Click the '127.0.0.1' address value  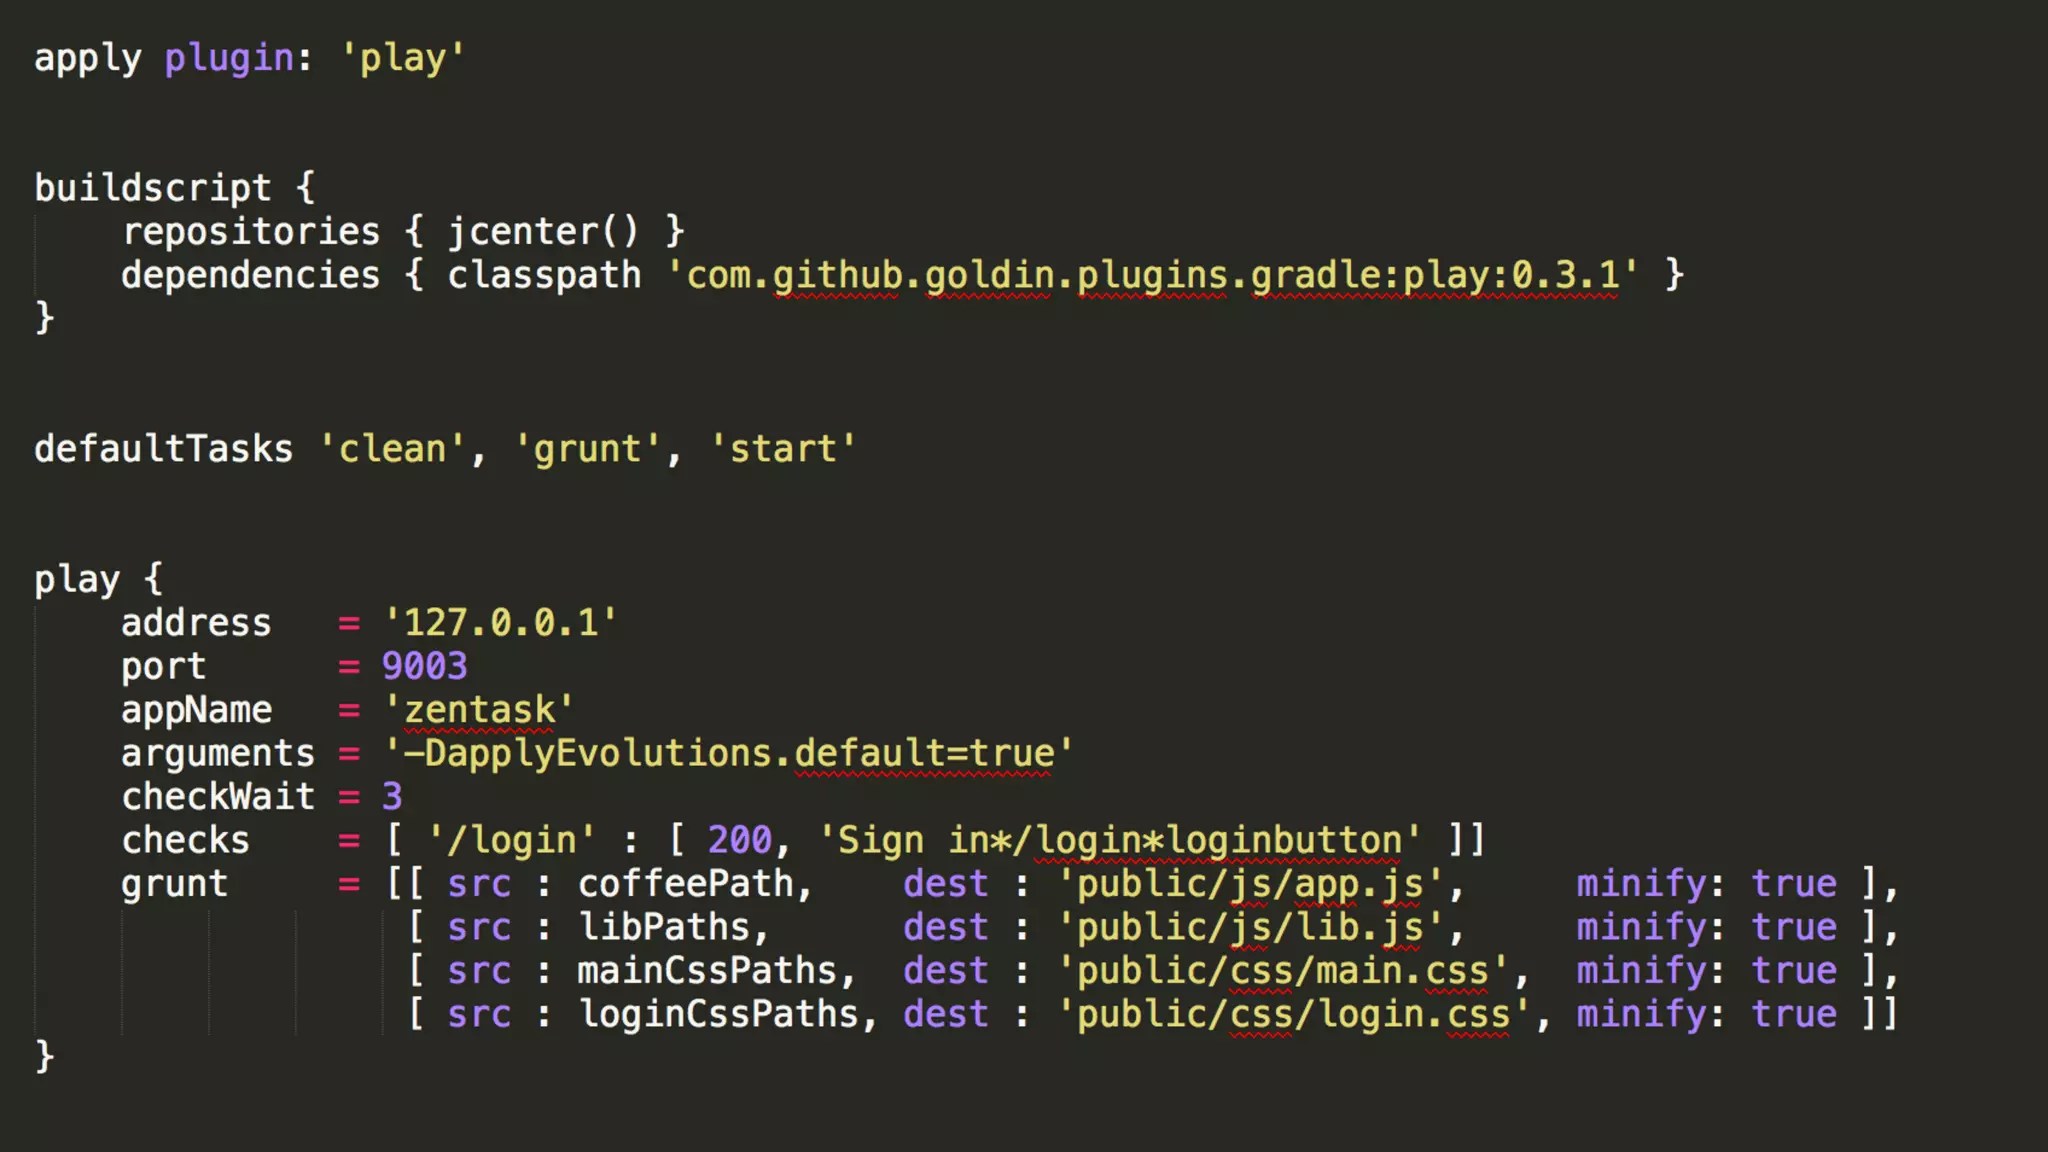tap(500, 623)
